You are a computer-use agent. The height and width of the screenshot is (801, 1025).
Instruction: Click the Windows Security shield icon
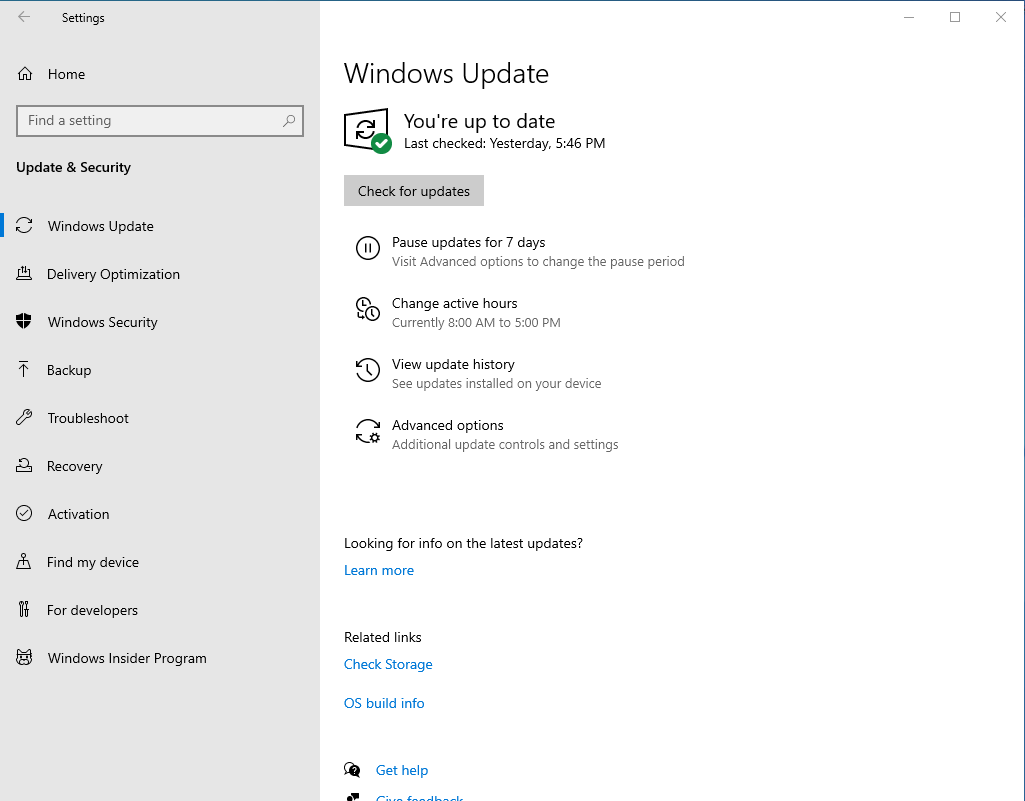click(x=24, y=321)
